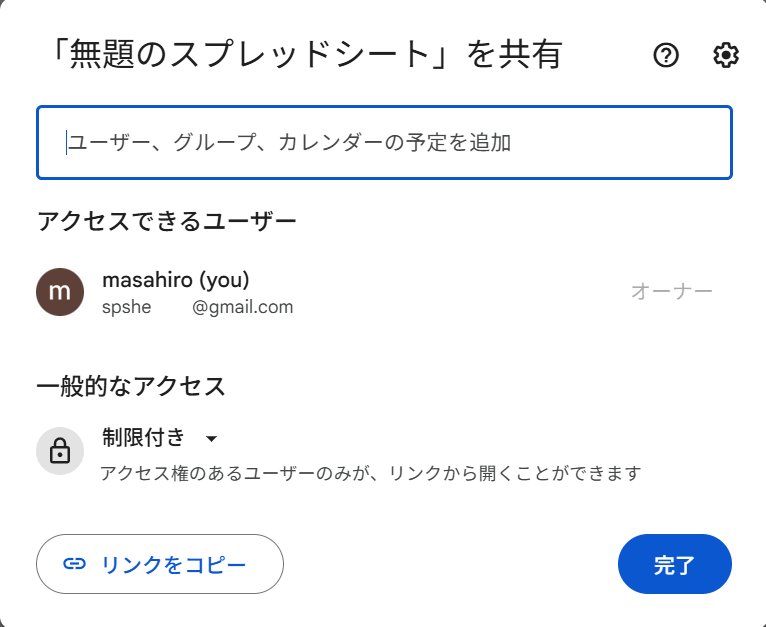Click the brown 'm' avatar of masahiro
The width and height of the screenshot is (766, 627).
point(60,292)
